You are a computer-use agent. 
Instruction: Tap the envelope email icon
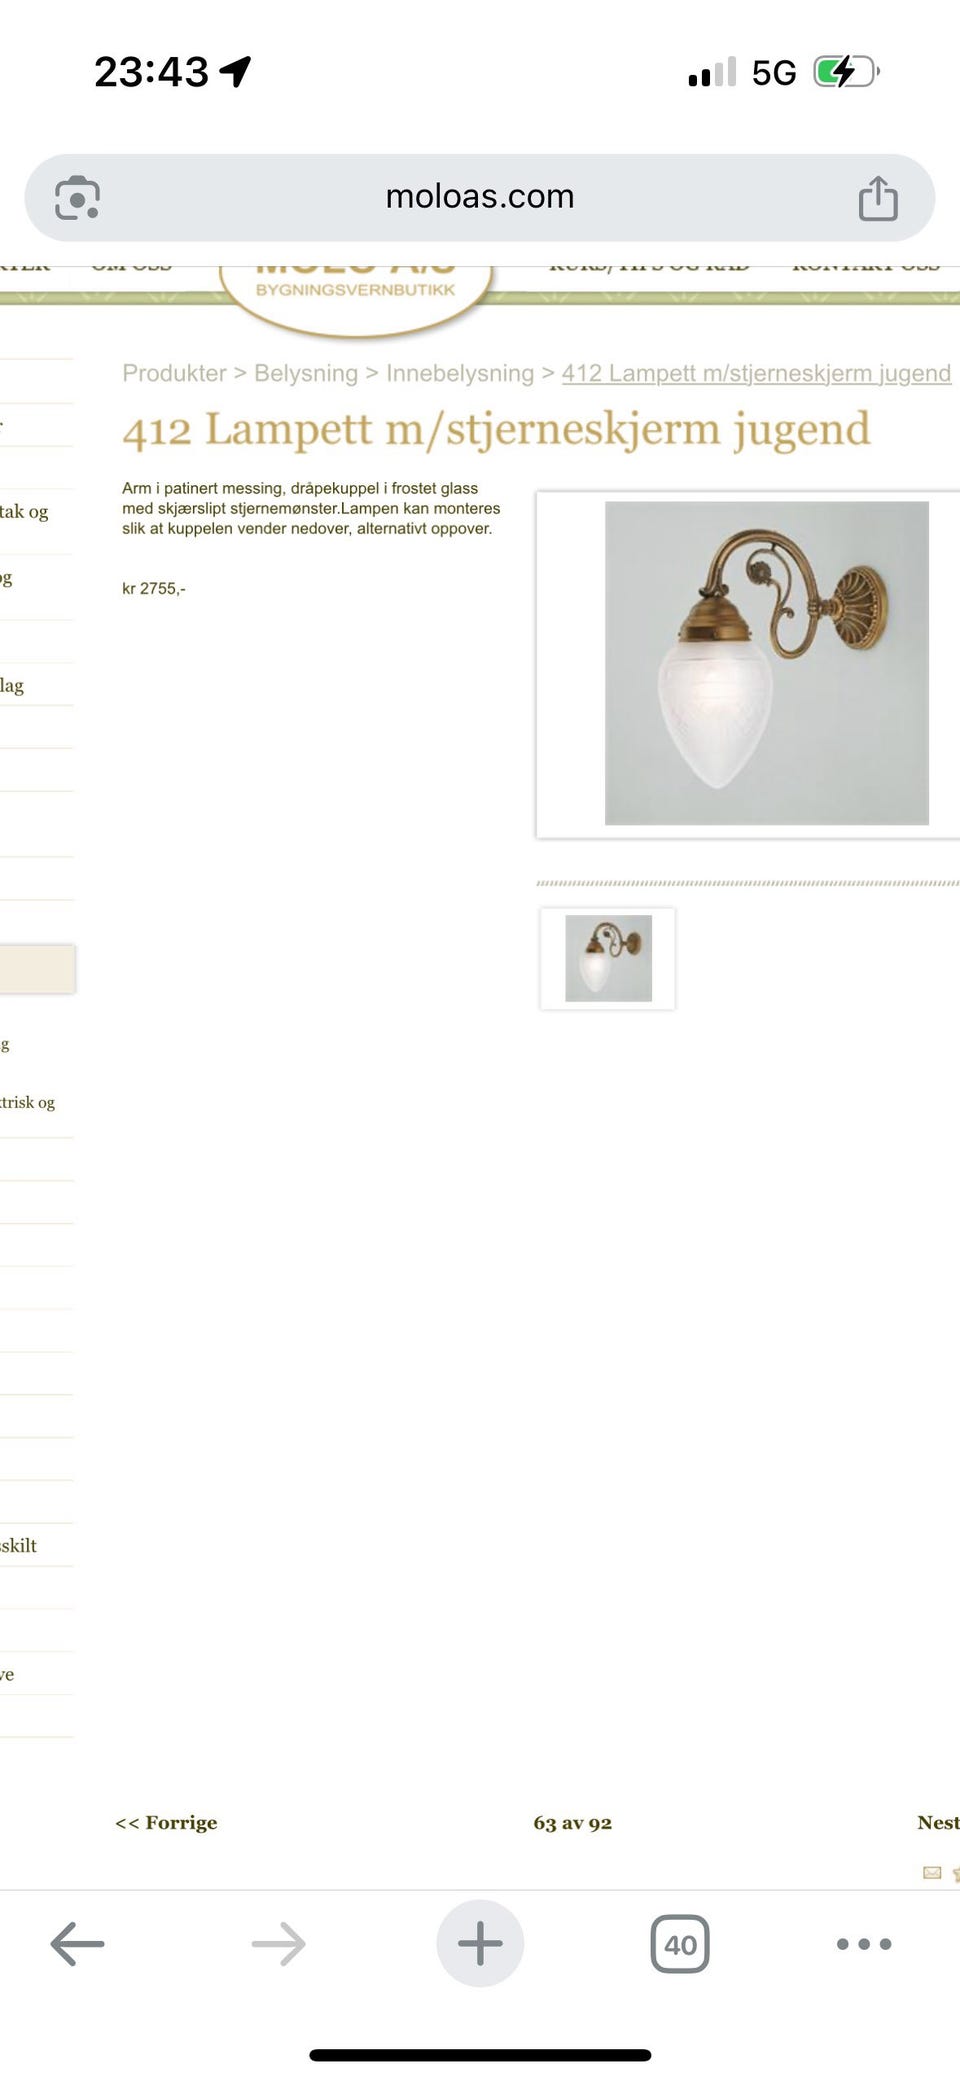932,1873
